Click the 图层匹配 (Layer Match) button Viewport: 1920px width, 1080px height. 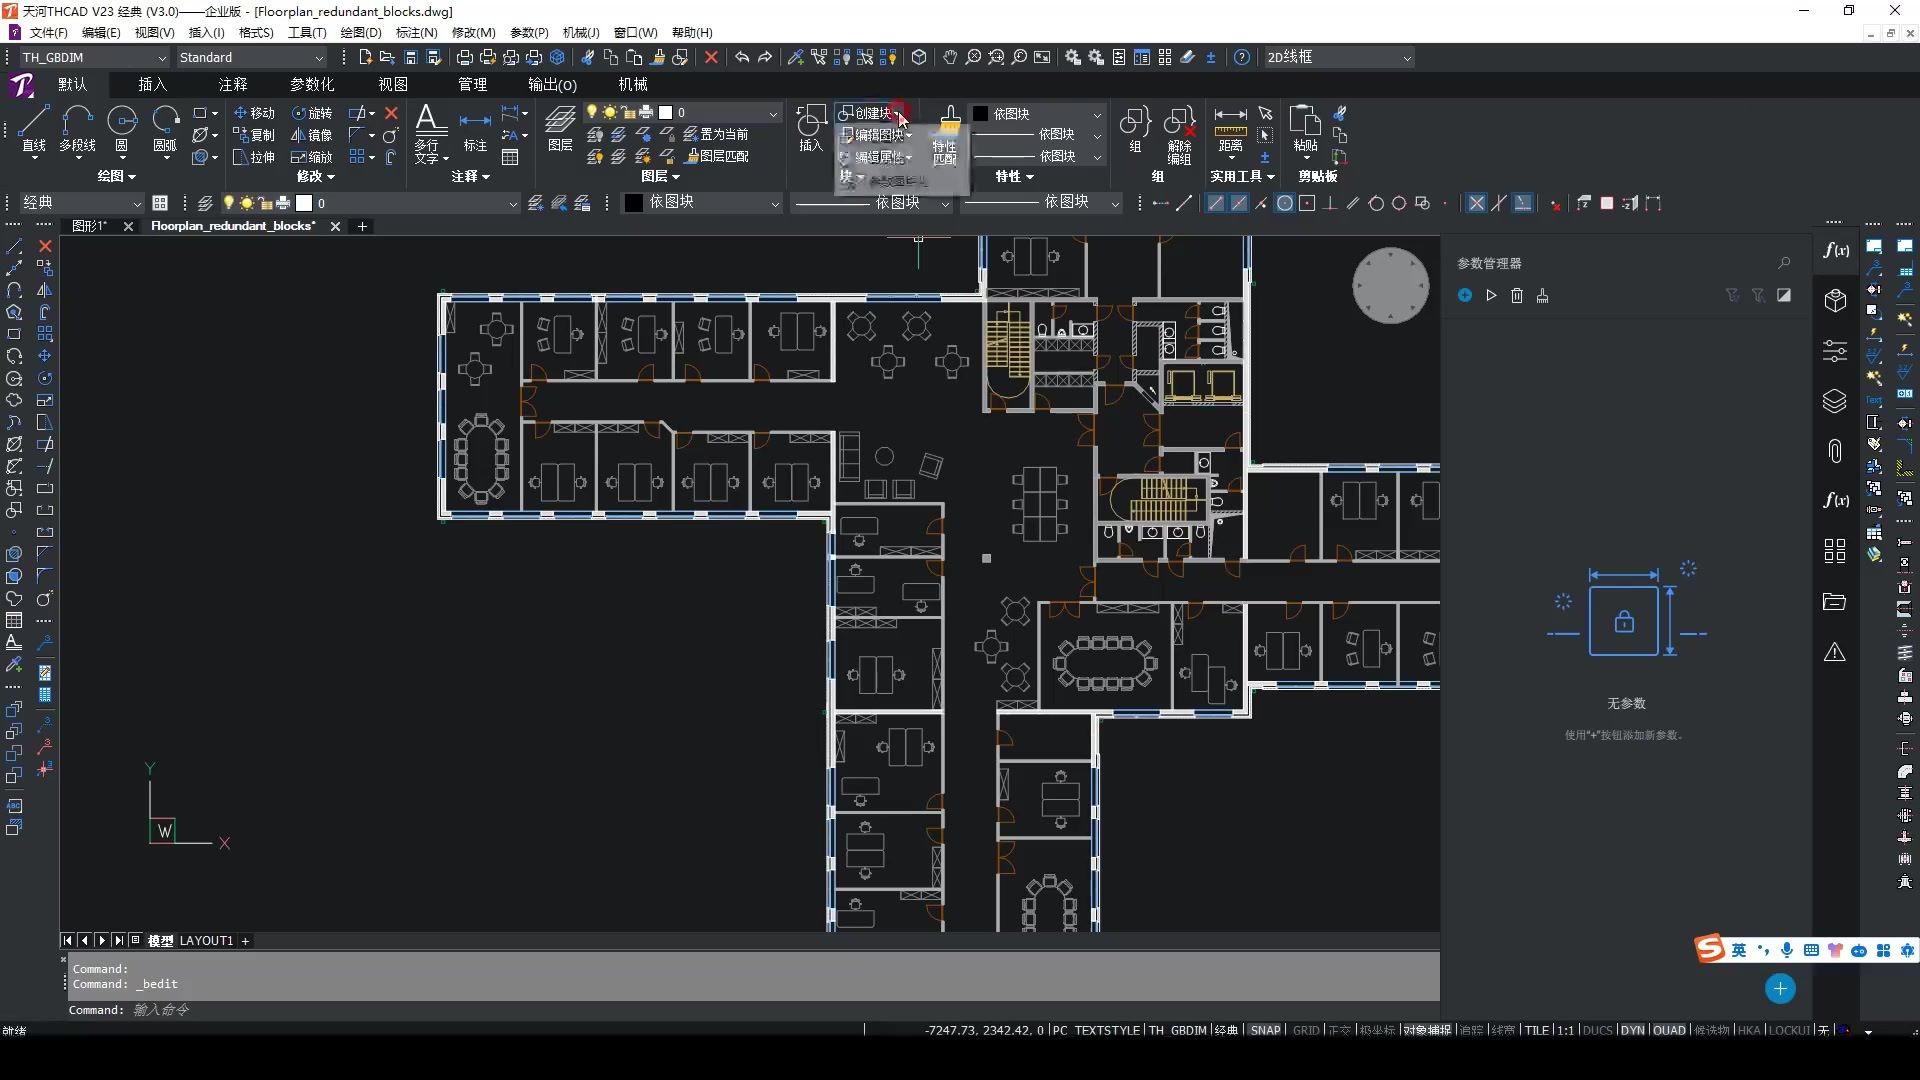click(717, 156)
